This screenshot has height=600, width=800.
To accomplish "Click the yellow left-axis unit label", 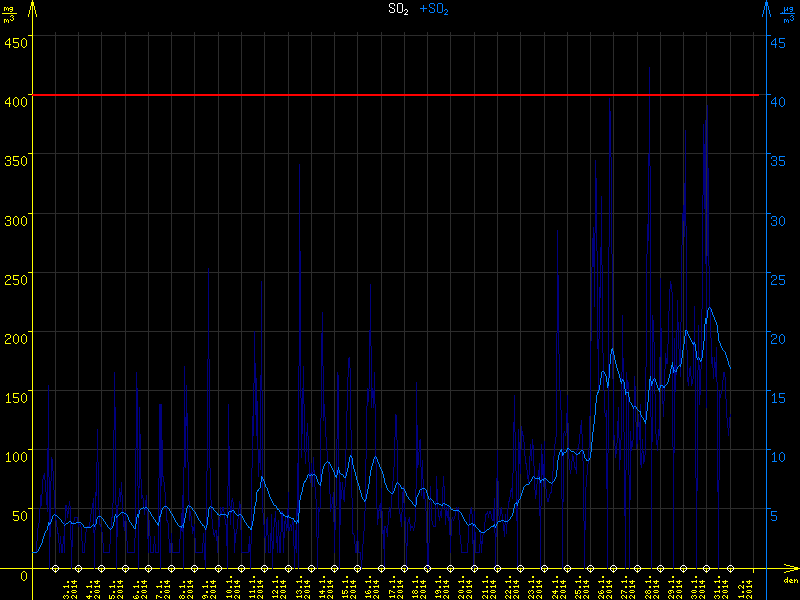I will click(x=10, y=12).
